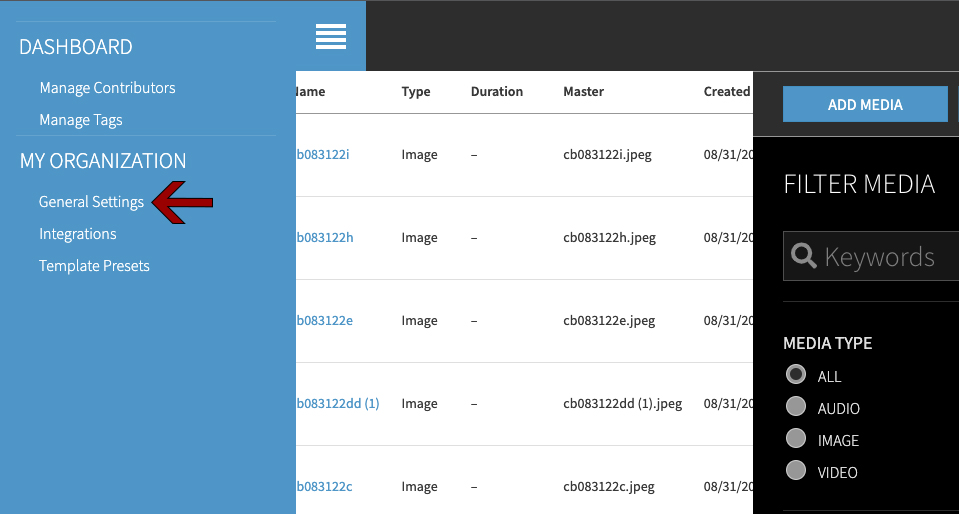Open Manage Contributors in sidebar
This screenshot has width=959, height=514.
(x=107, y=88)
